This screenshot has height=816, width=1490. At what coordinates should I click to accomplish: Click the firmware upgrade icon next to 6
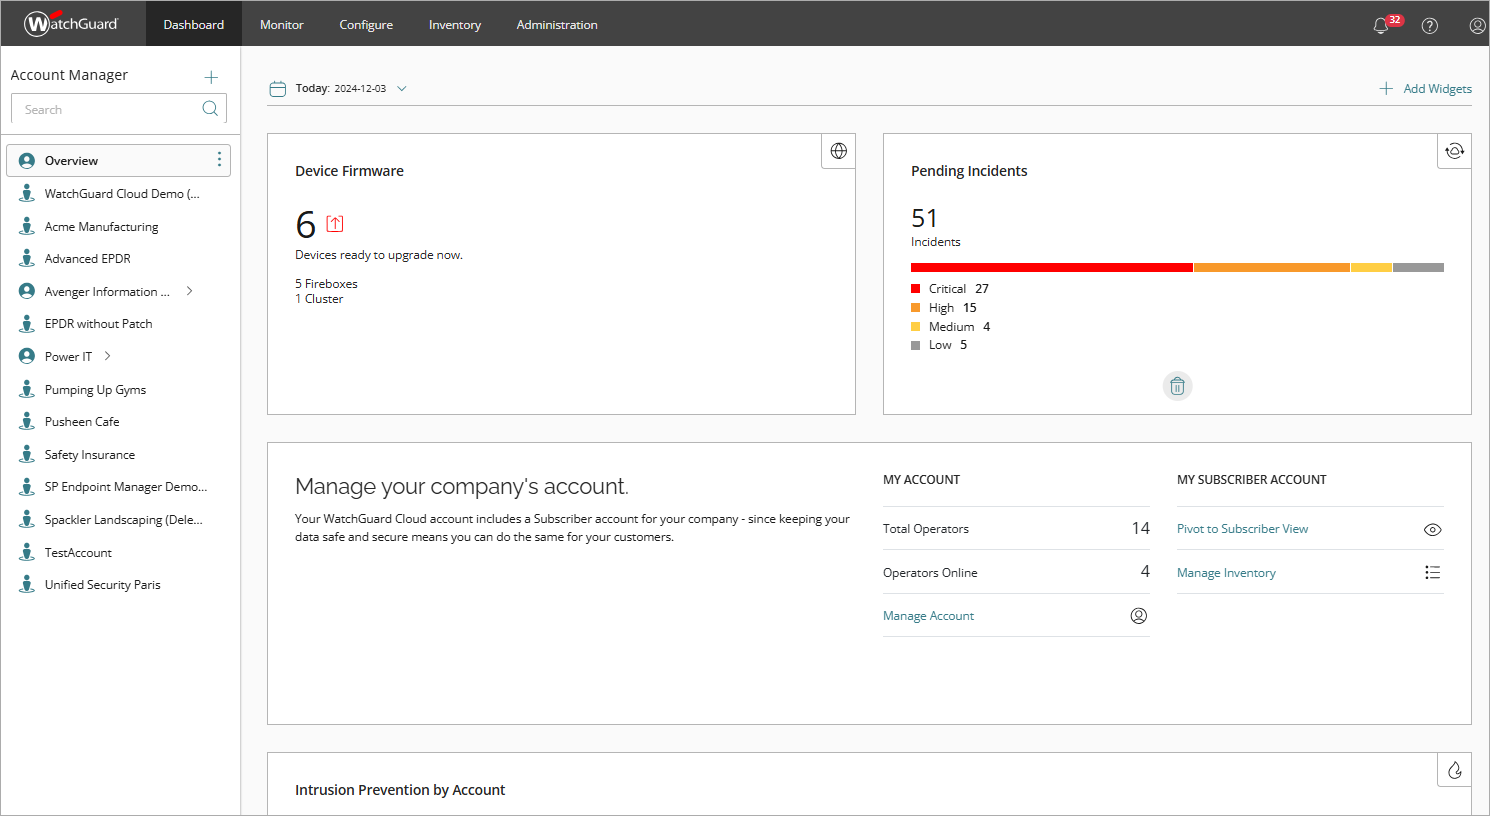coord(334,223)
